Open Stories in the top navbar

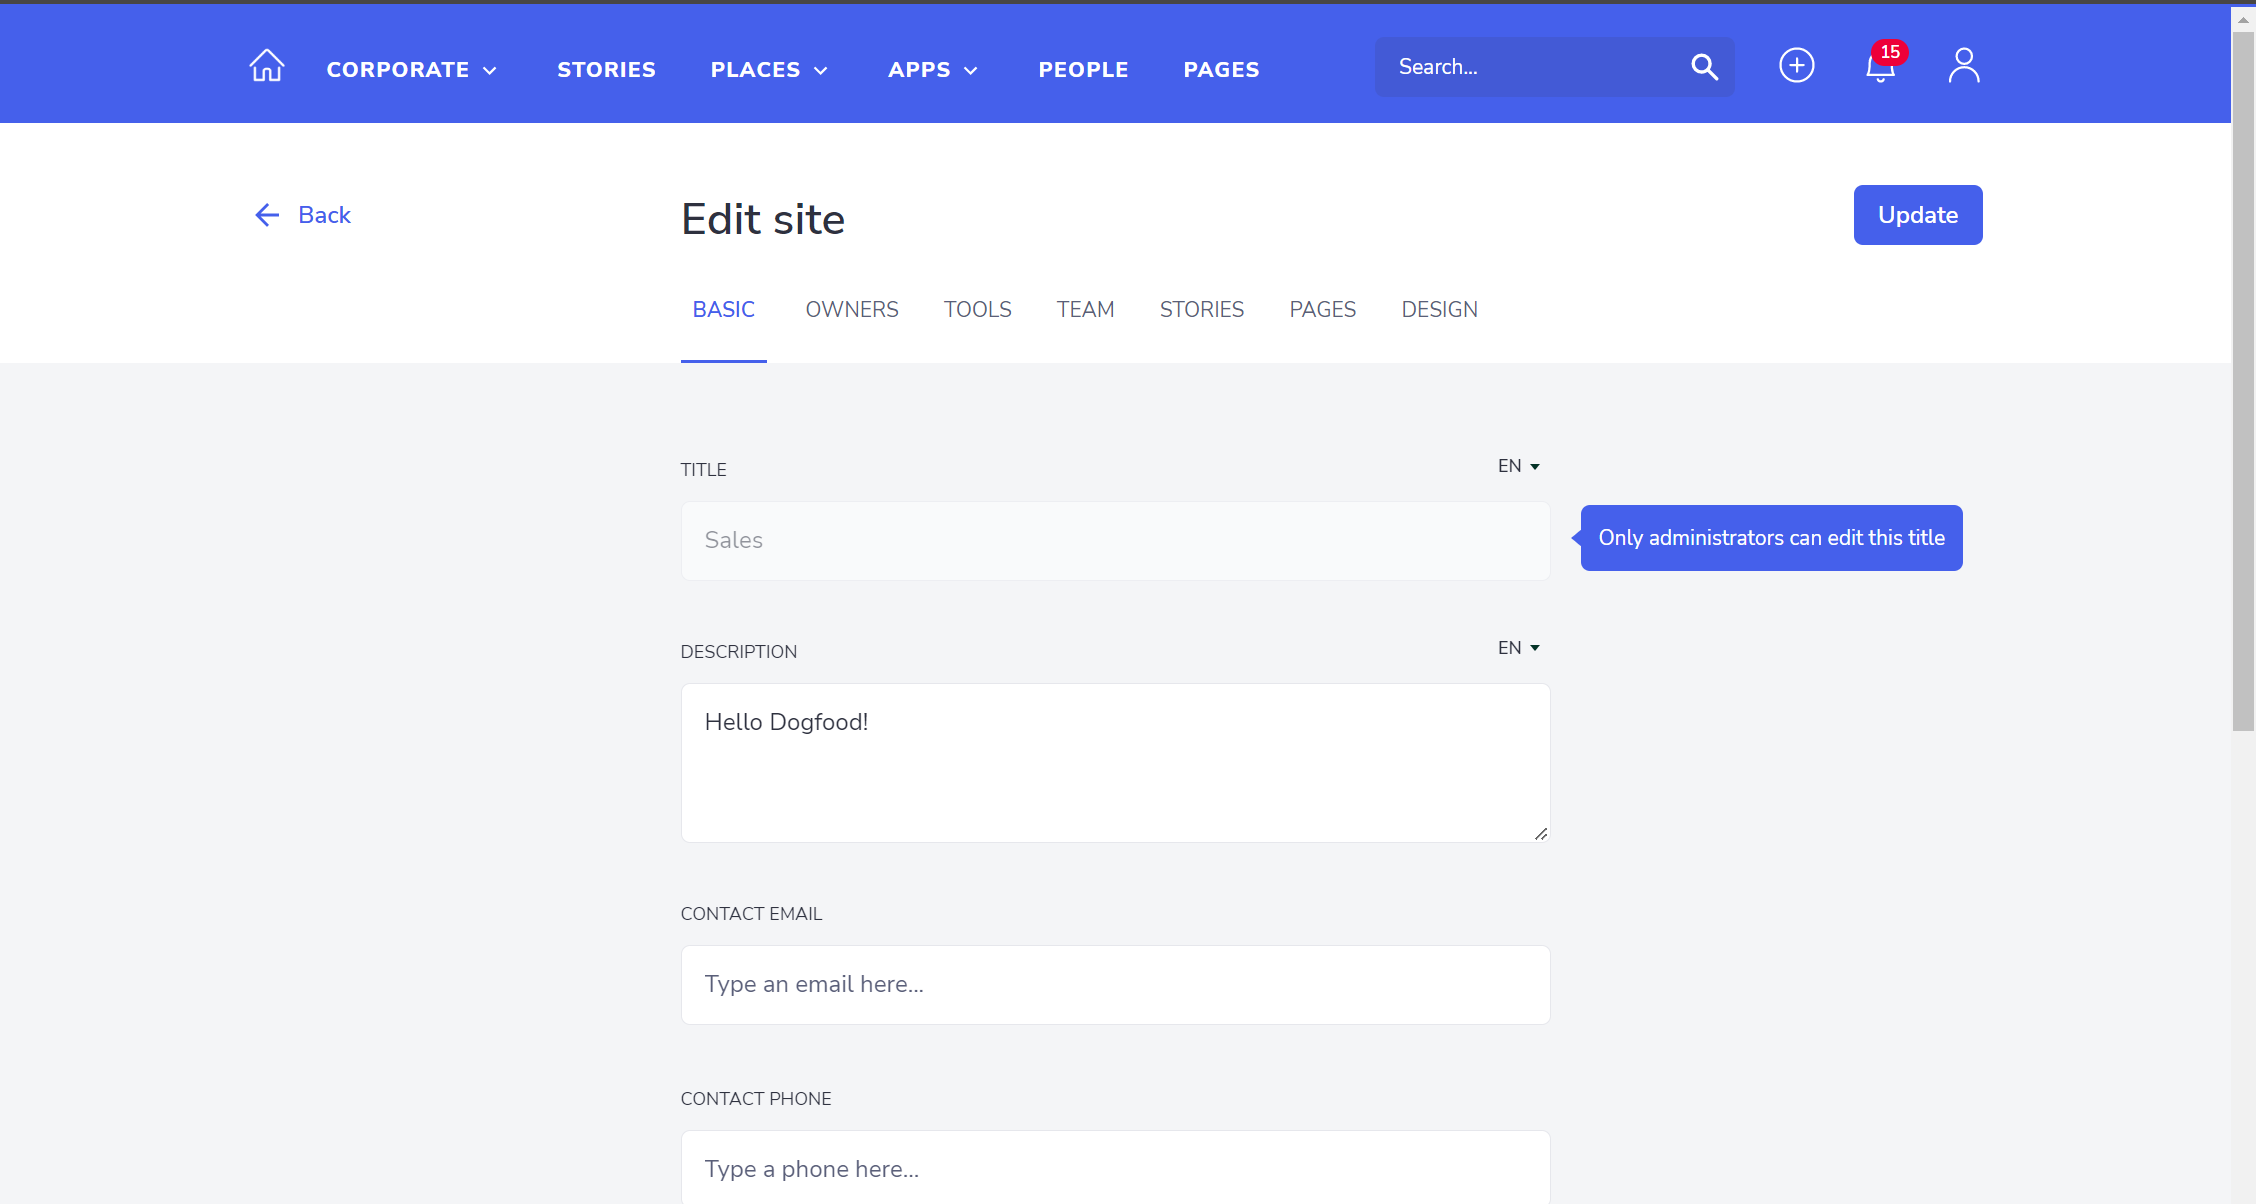tap(606, 70)
